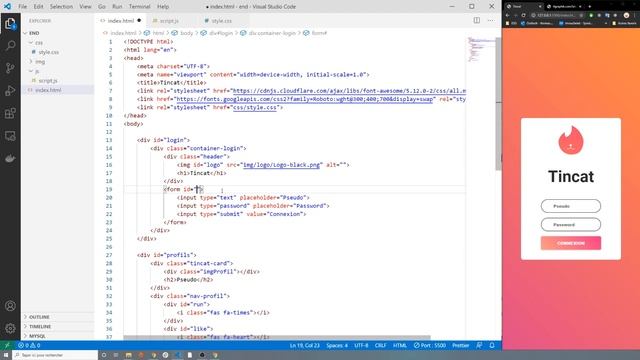Click the Pseudo input field in browser

click(571, 206)
